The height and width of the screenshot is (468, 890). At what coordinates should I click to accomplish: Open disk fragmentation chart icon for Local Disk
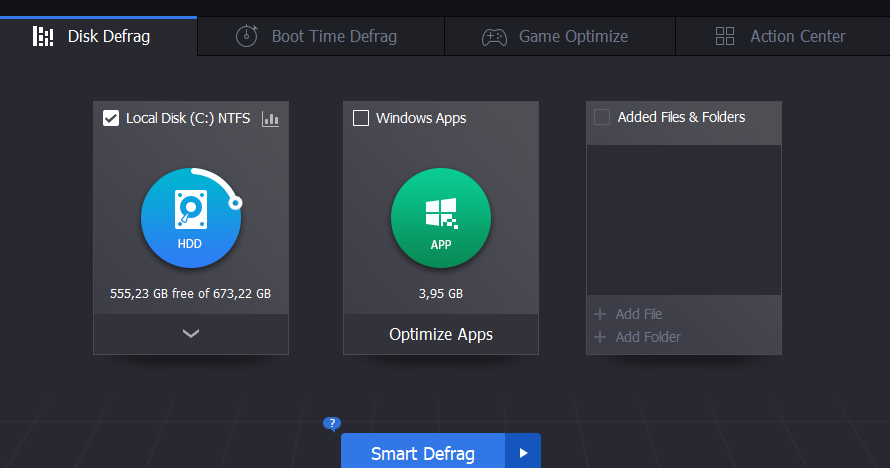[x=270, y=119]
